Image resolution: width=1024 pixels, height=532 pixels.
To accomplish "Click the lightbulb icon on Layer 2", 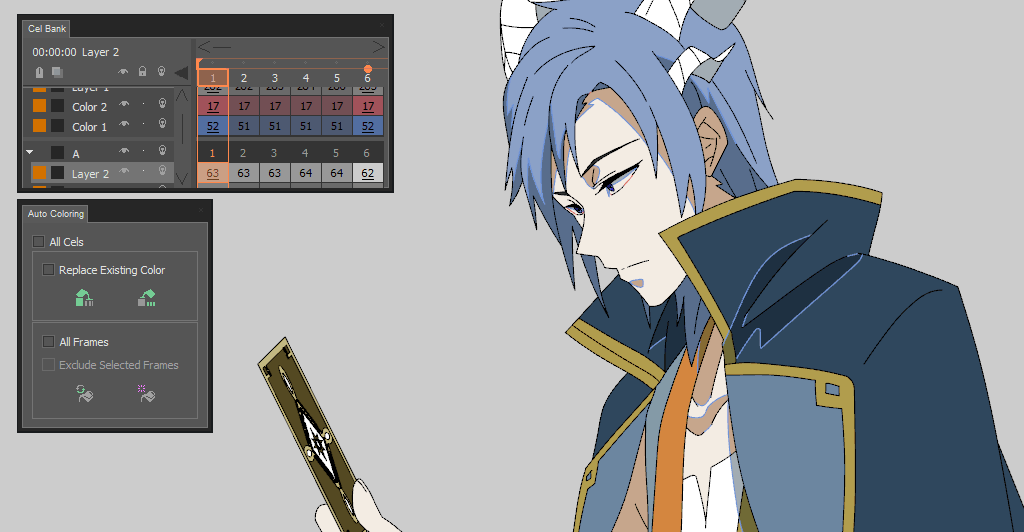I will pyautogui.click(x=163, y=171).
